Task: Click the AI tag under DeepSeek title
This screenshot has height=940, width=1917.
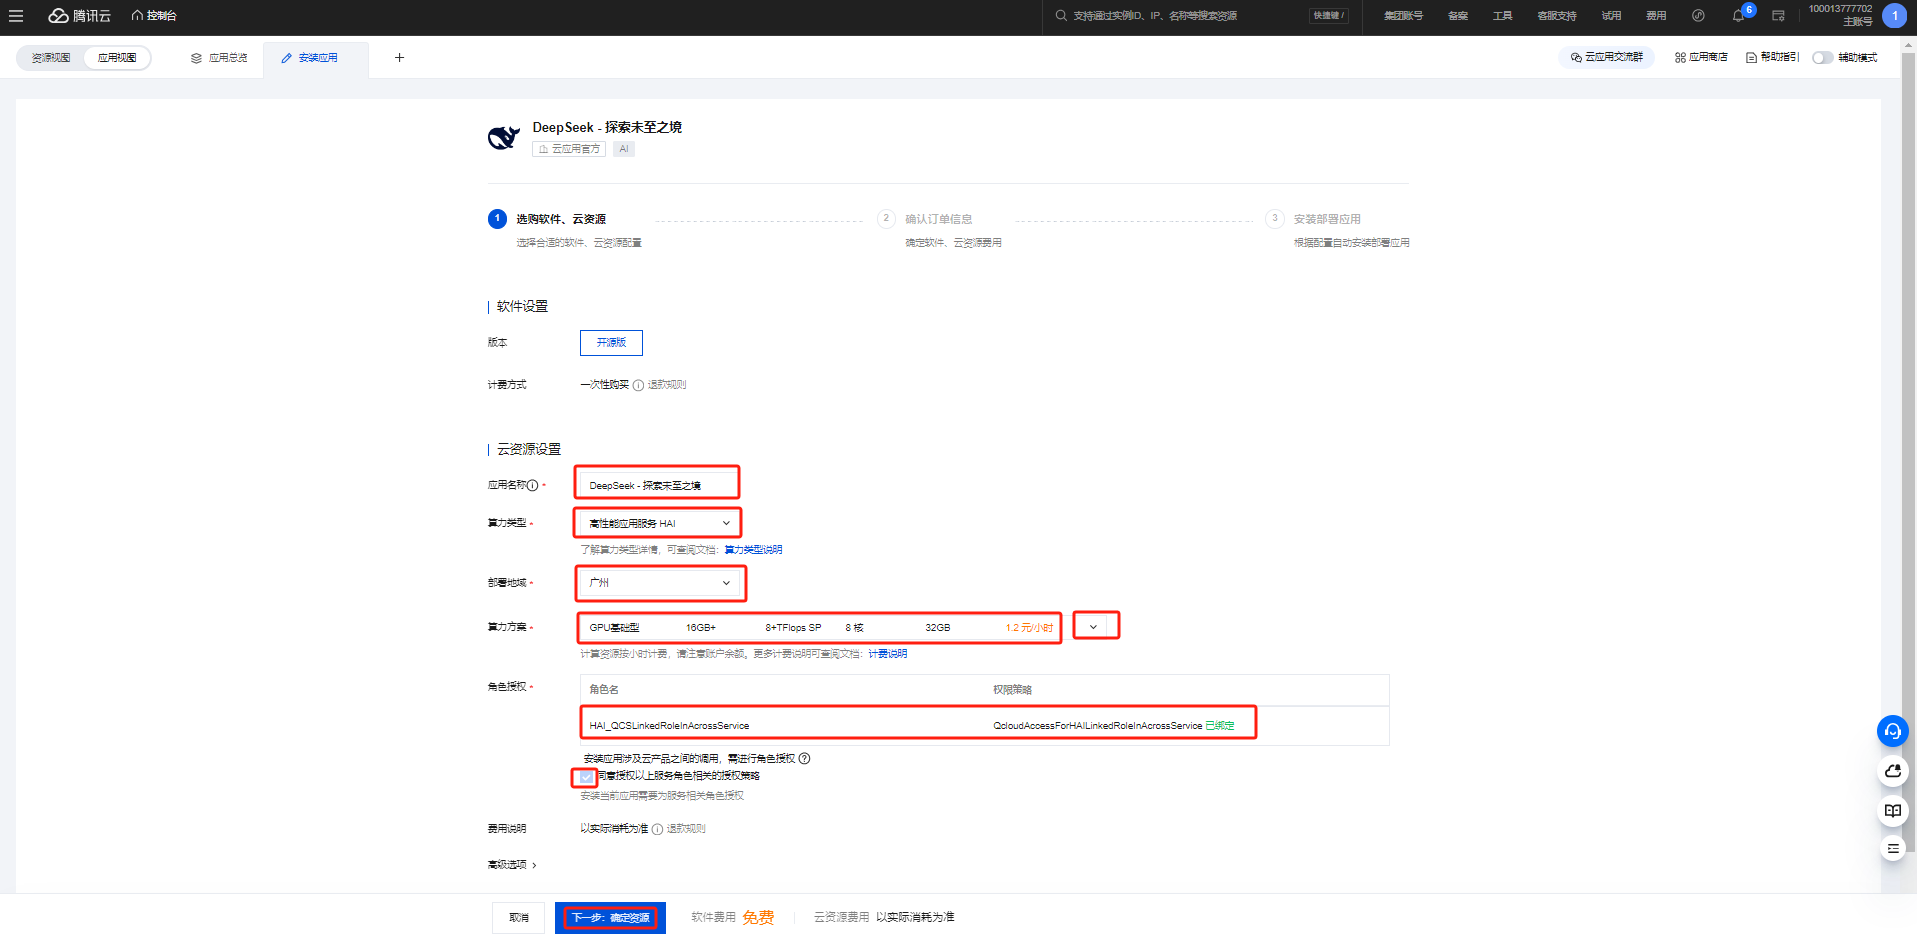Action: coord(624,149)
